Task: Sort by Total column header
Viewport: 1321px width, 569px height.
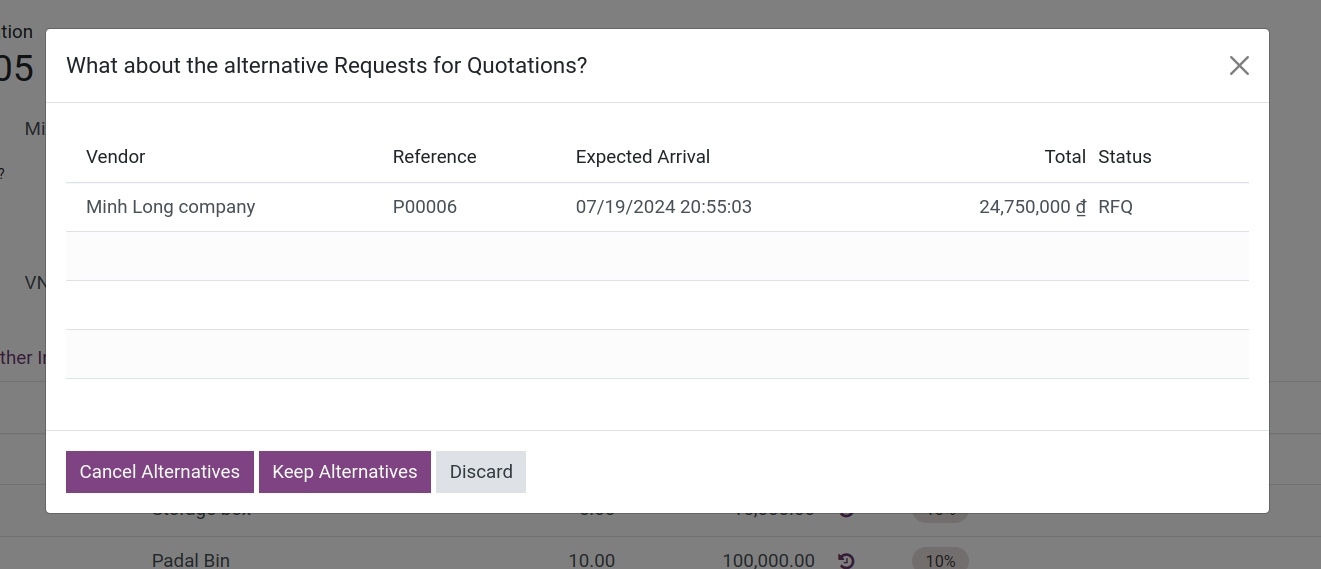Action: [1065, 157]
